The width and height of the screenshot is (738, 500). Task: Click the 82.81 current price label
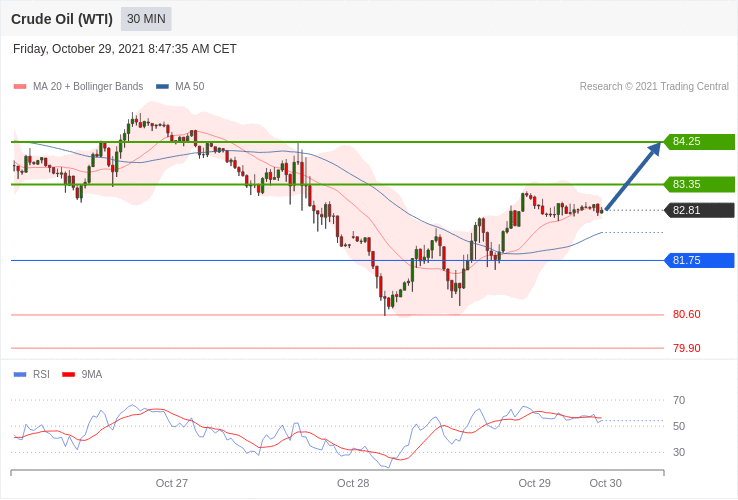pyautogui.click(x=699, y=210)
